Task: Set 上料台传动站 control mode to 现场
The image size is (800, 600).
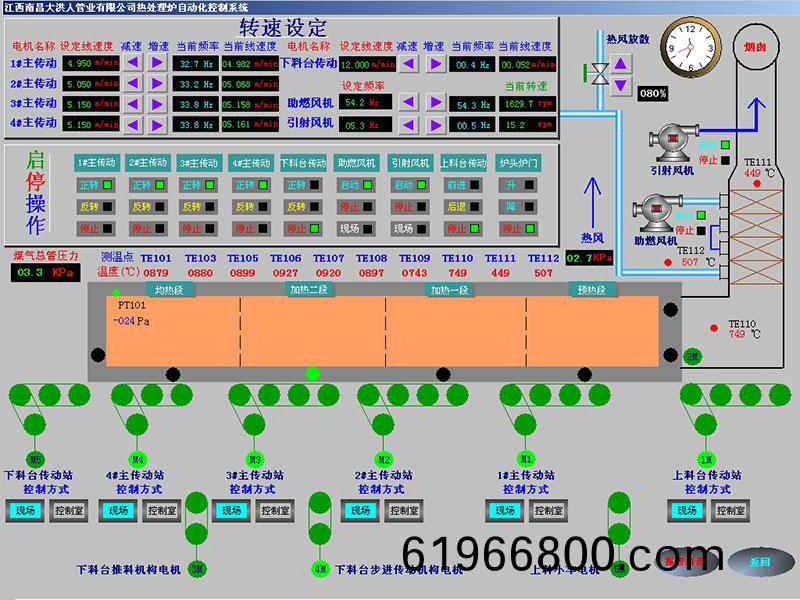Action: [687, 510]
